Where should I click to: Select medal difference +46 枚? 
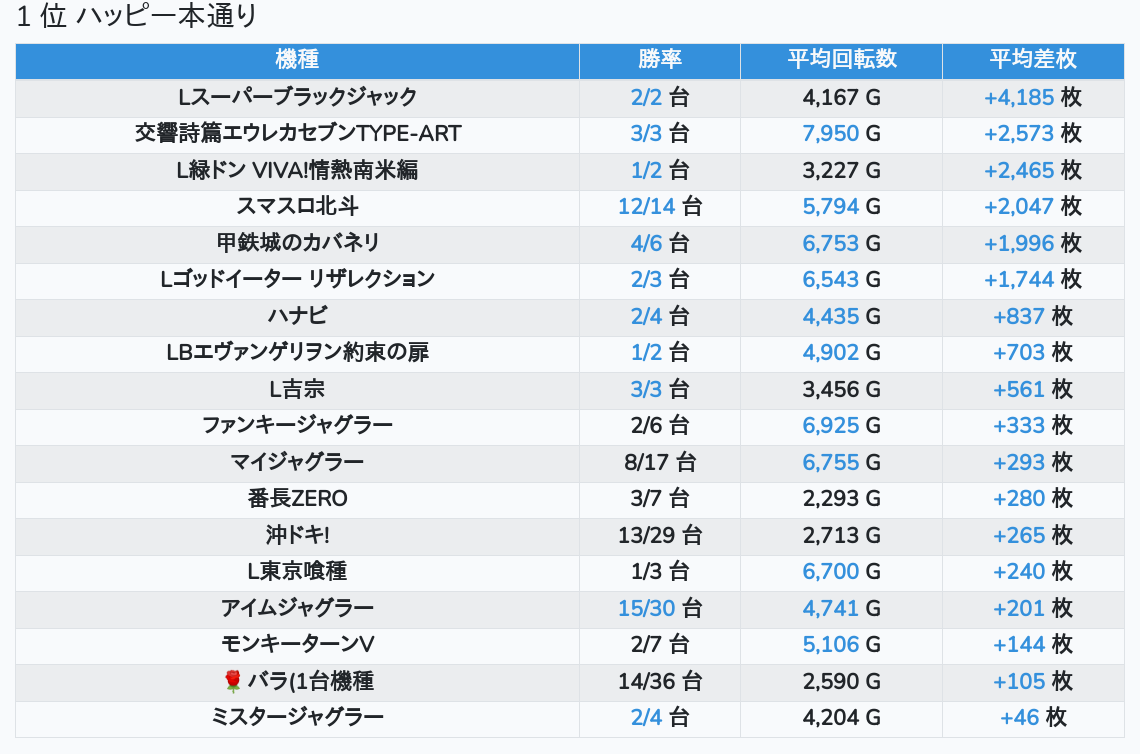tap(1033, 718)
